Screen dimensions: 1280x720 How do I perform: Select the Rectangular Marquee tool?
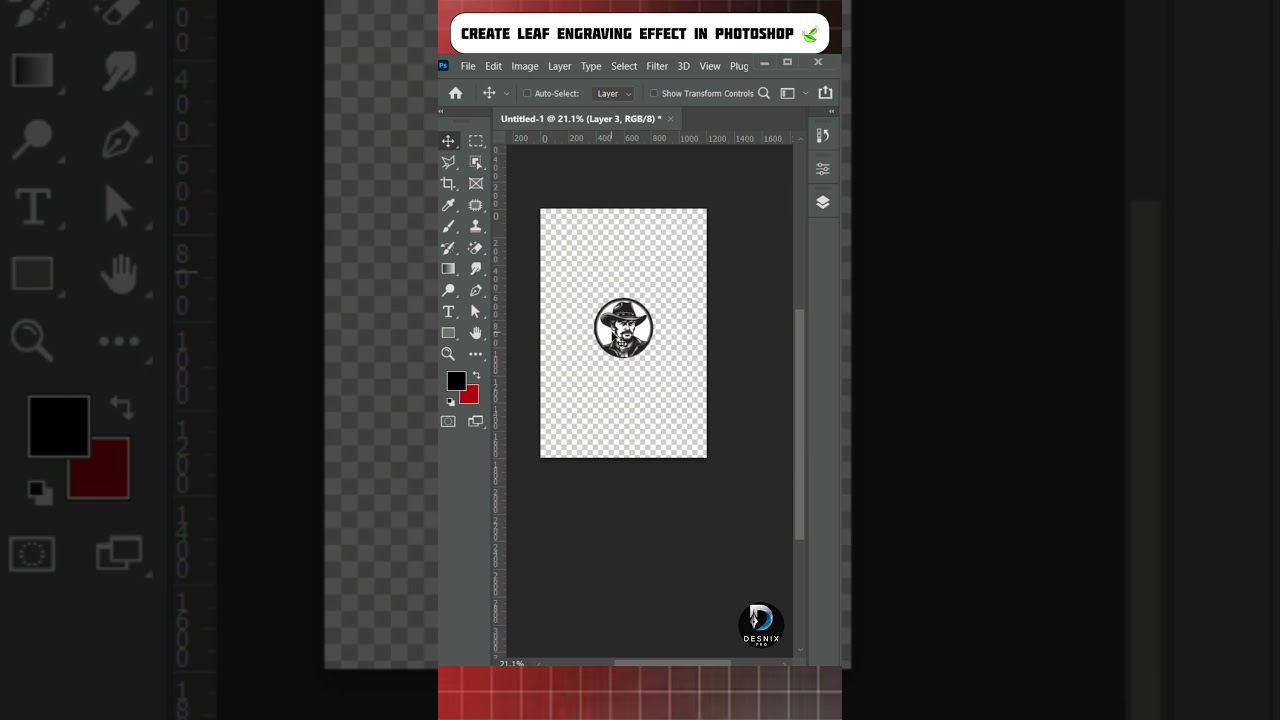476,141
